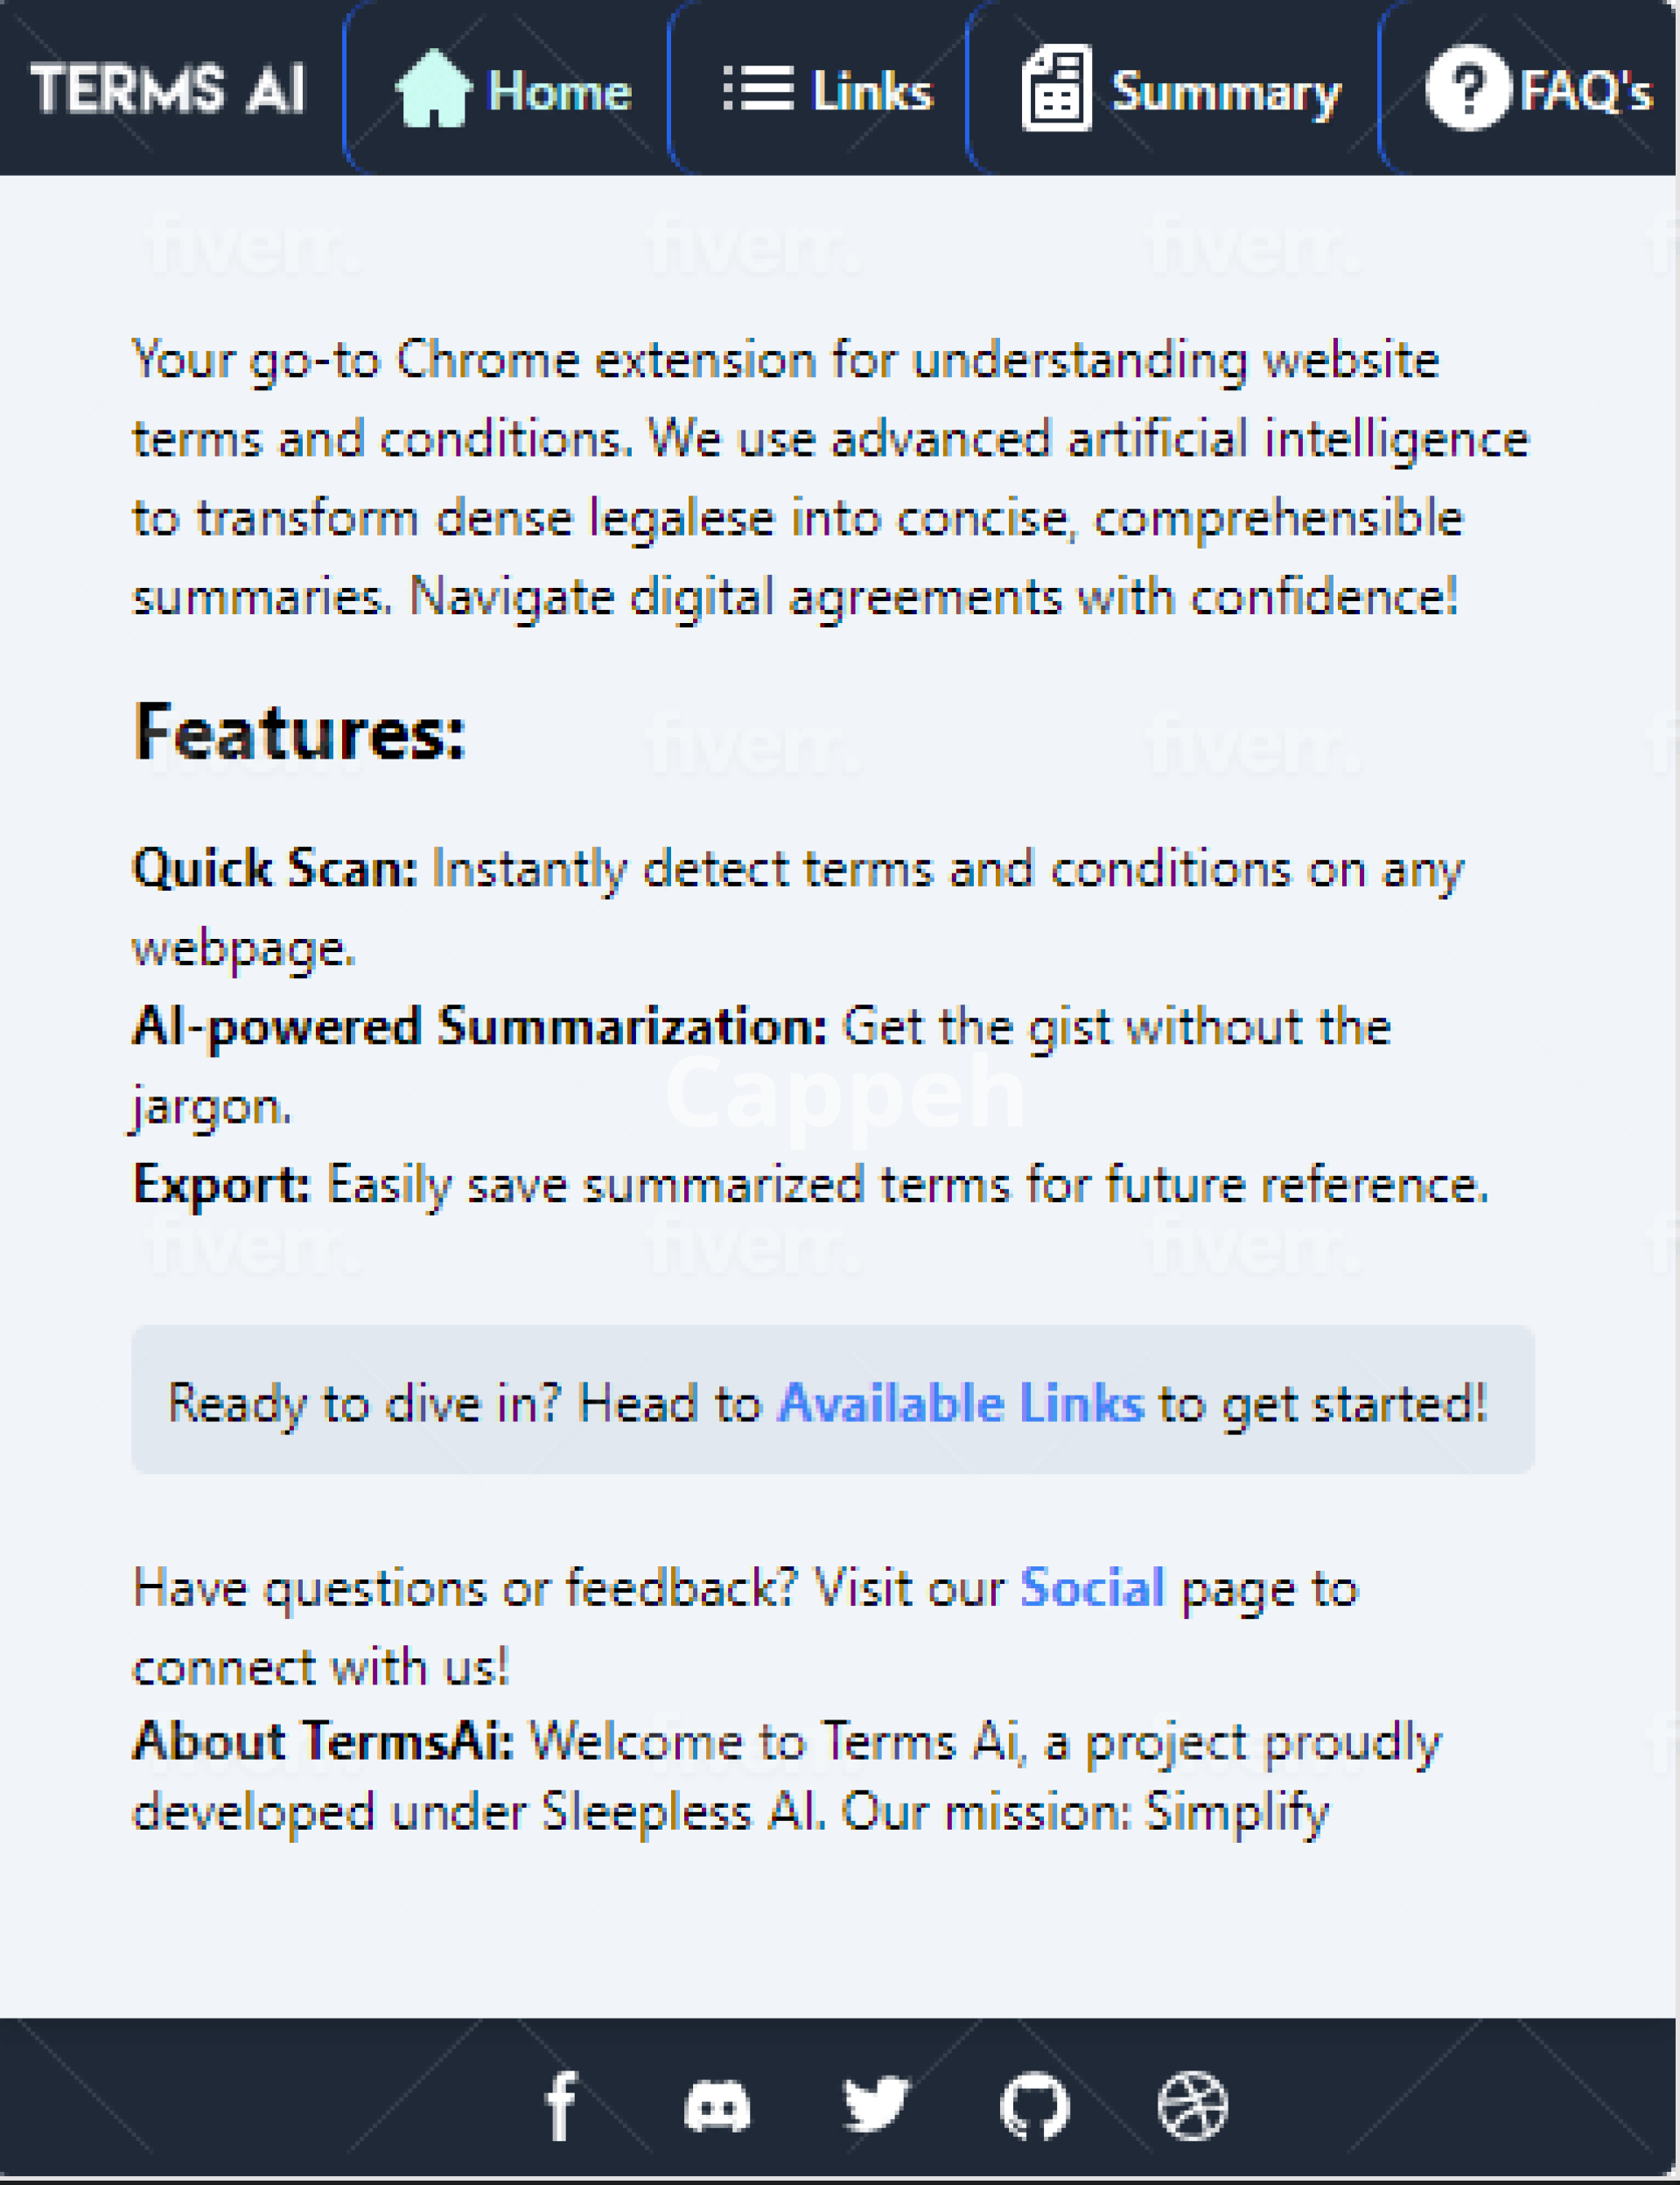Image resolution: width=1680 pixels, height=2185 pixels.
Task: Click the Quick Scan feature label
Action: (275, 868)
